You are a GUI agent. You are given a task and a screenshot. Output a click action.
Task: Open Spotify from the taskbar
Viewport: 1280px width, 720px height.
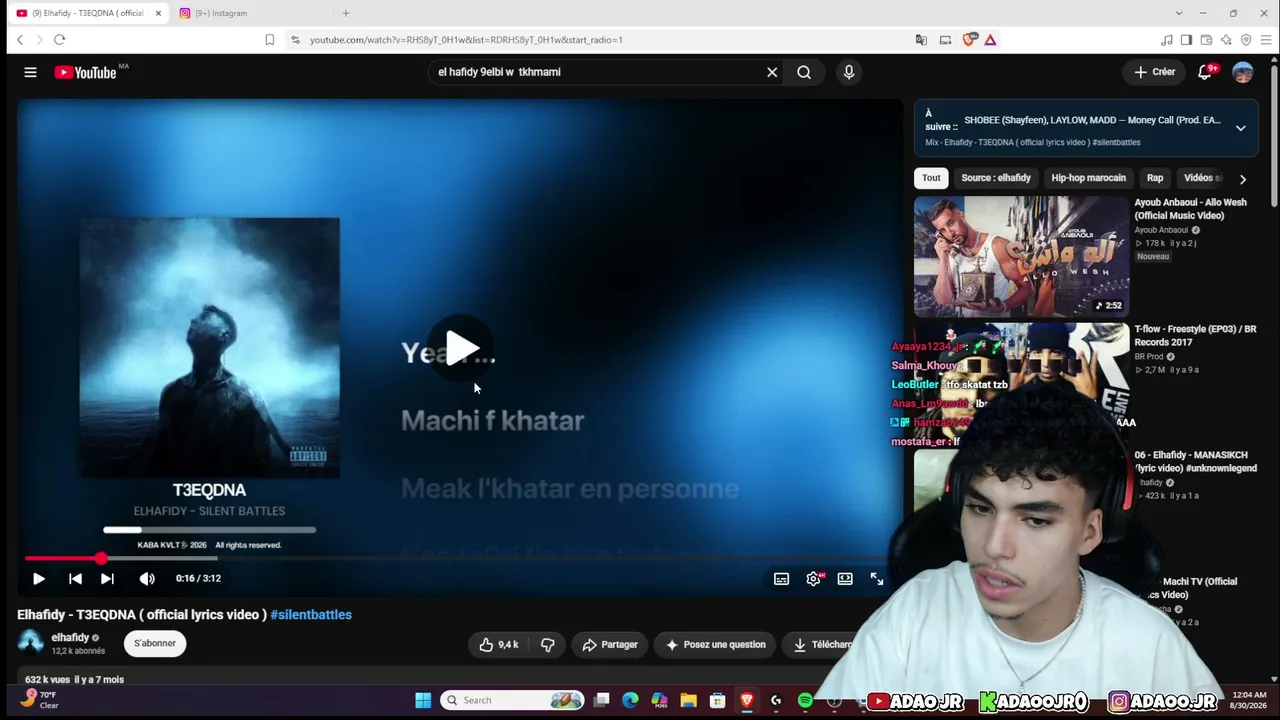805,700
